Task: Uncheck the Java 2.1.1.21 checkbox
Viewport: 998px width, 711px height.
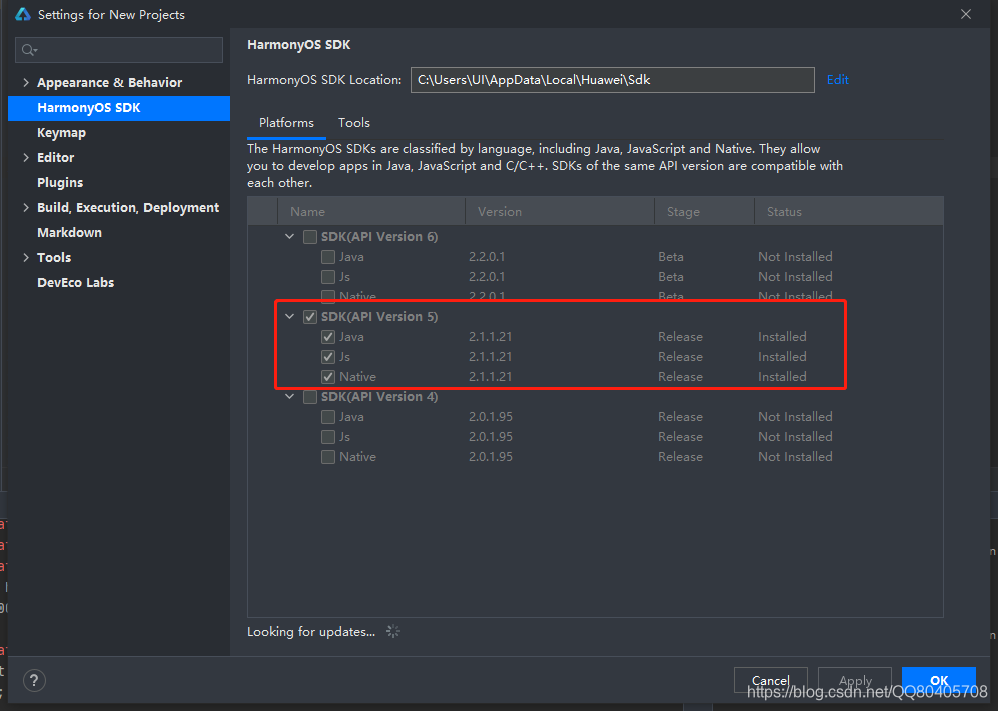Action: [x=328, y=337]
